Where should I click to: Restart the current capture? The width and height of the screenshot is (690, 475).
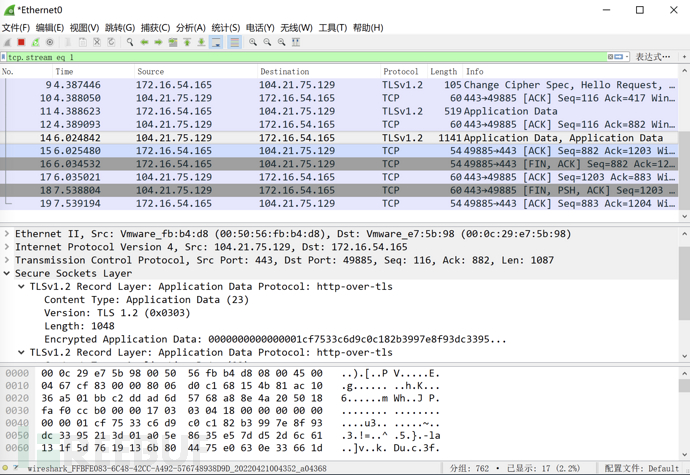tap(36, 42)
